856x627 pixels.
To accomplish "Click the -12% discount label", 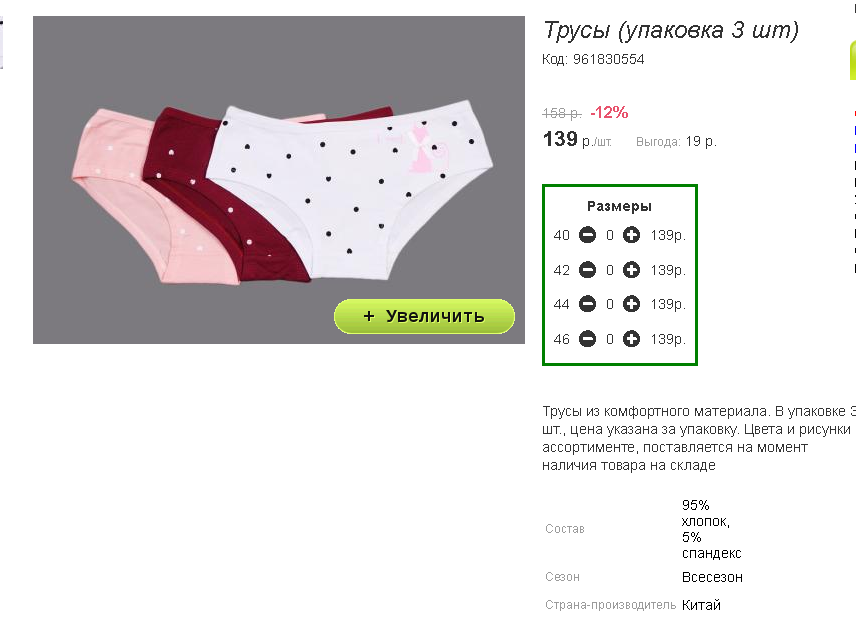I will coord(611,112).
